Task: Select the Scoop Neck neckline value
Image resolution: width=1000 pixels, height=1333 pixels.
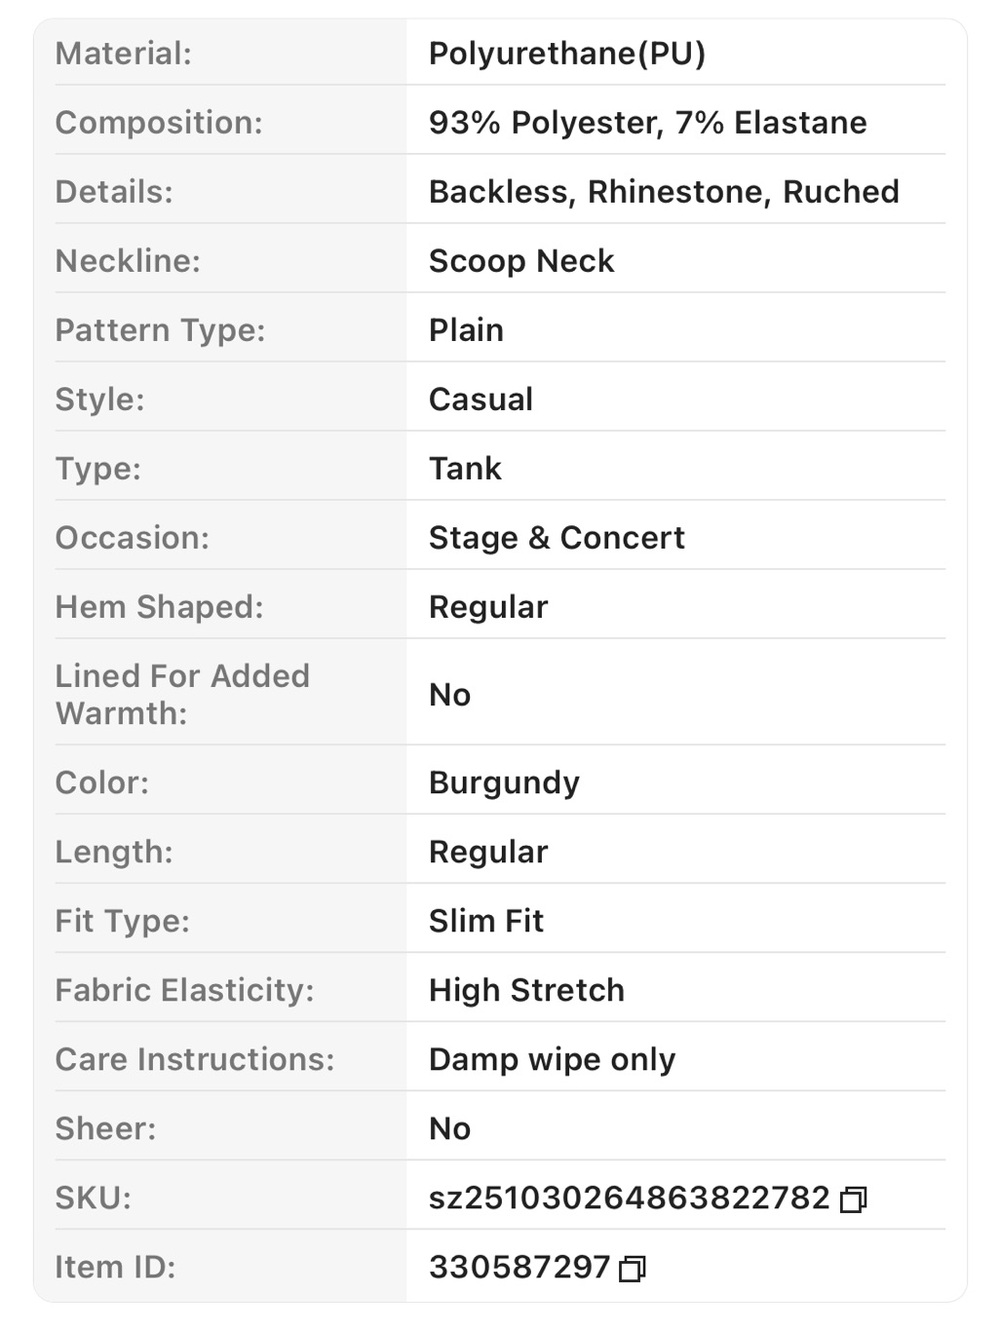Action: 521,260
